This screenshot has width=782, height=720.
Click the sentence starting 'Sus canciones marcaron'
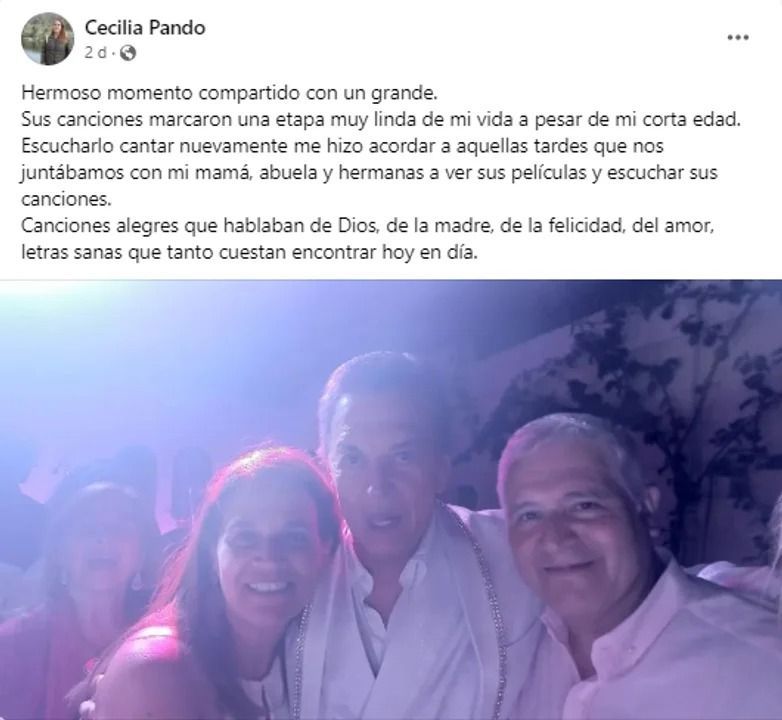[381, 120]
